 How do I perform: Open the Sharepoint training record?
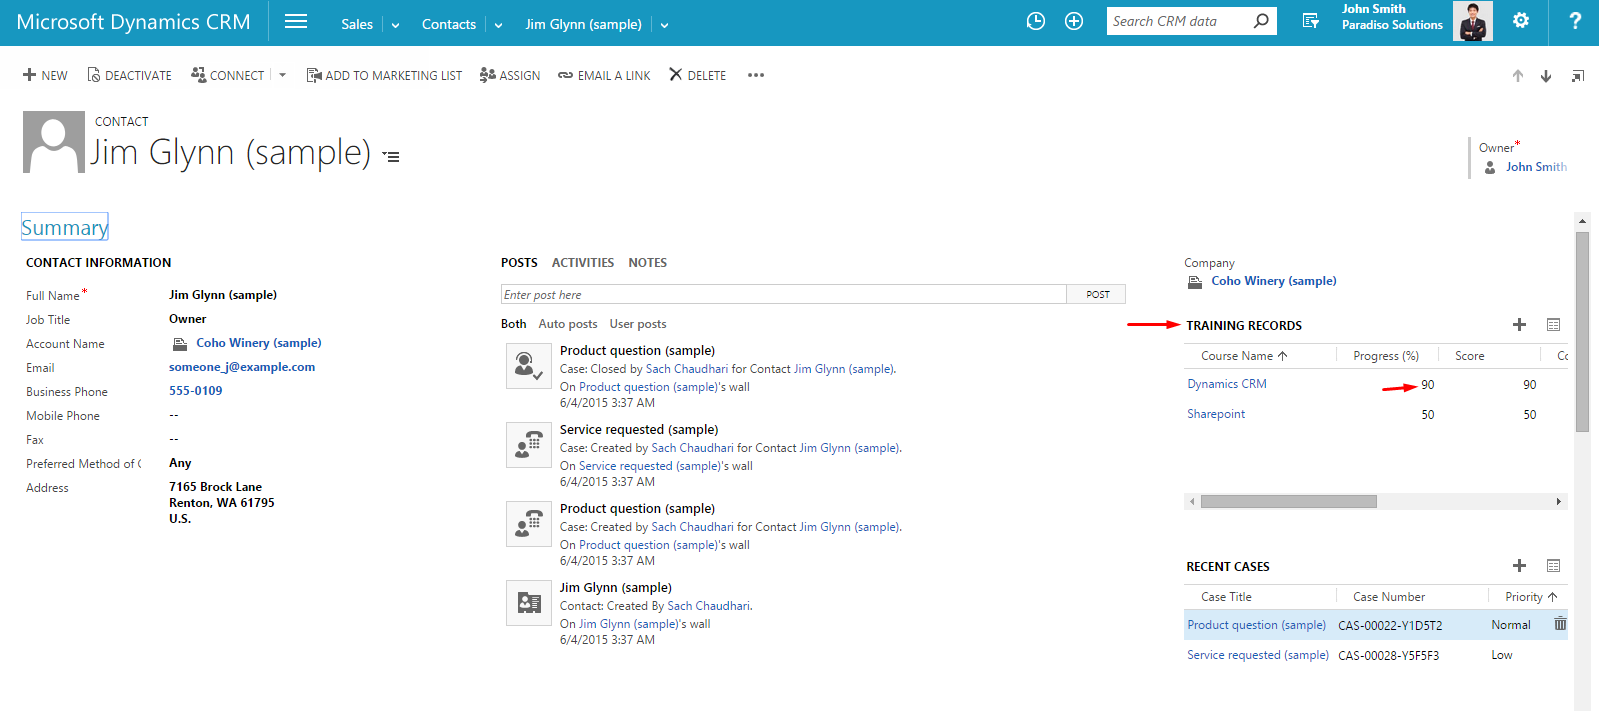(x=1216, y=414)
